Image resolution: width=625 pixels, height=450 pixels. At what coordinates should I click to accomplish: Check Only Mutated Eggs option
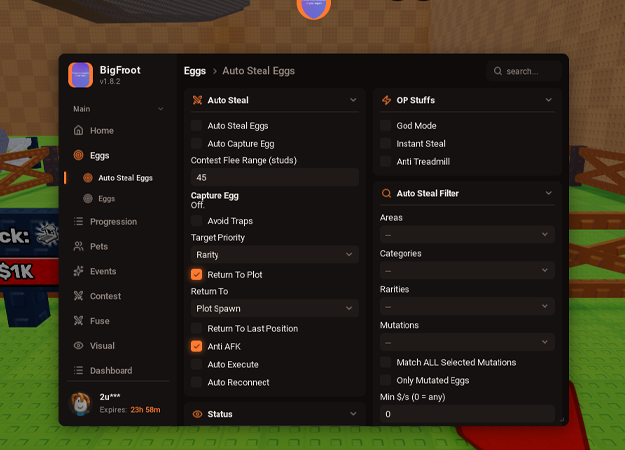(x=385, y=380)
